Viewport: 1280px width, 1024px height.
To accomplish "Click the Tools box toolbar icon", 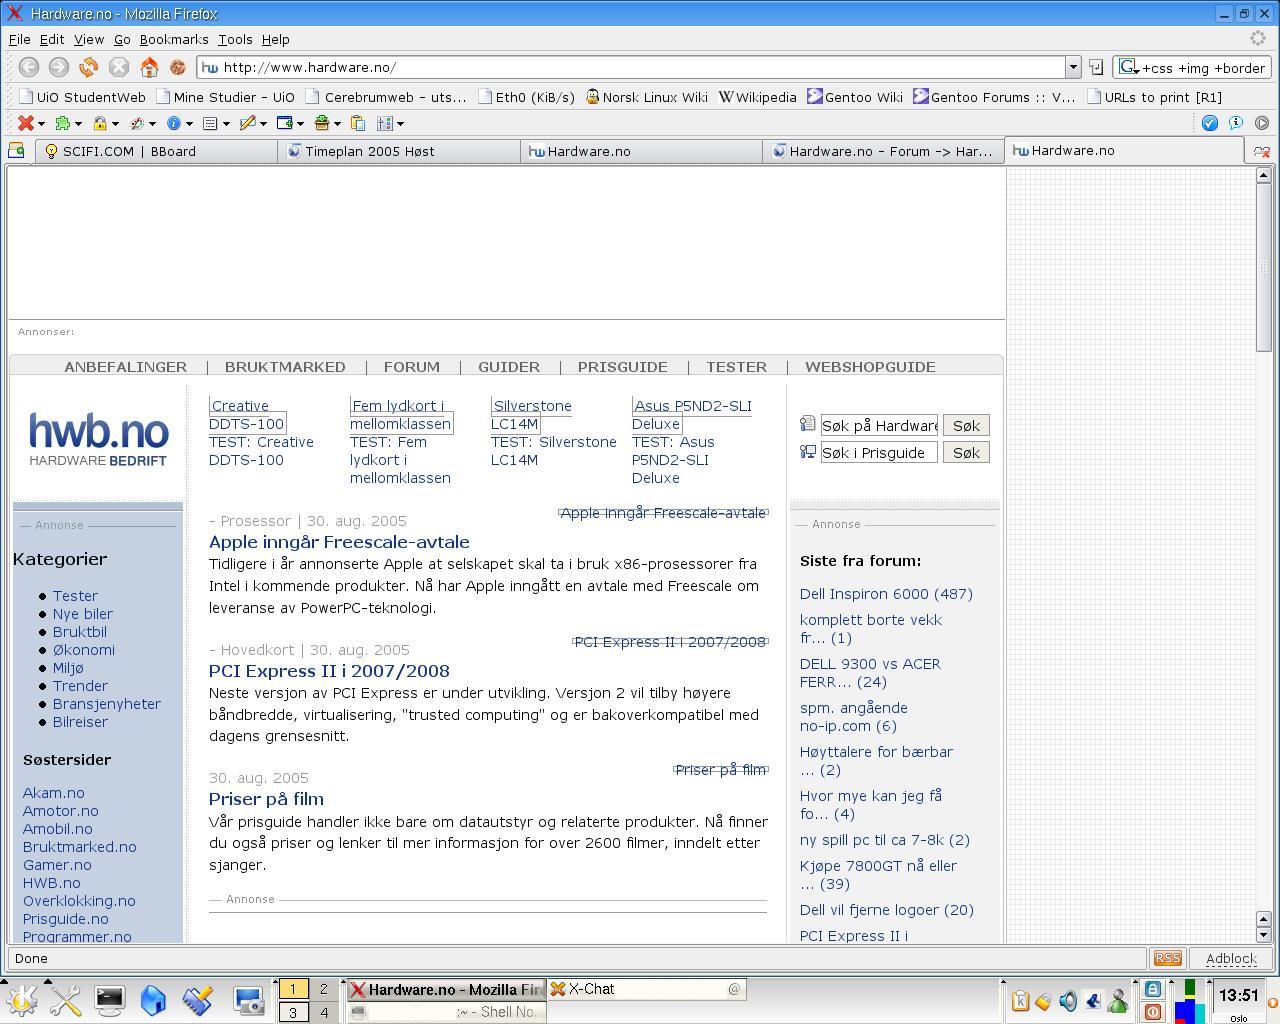I will tap(321, 123).
